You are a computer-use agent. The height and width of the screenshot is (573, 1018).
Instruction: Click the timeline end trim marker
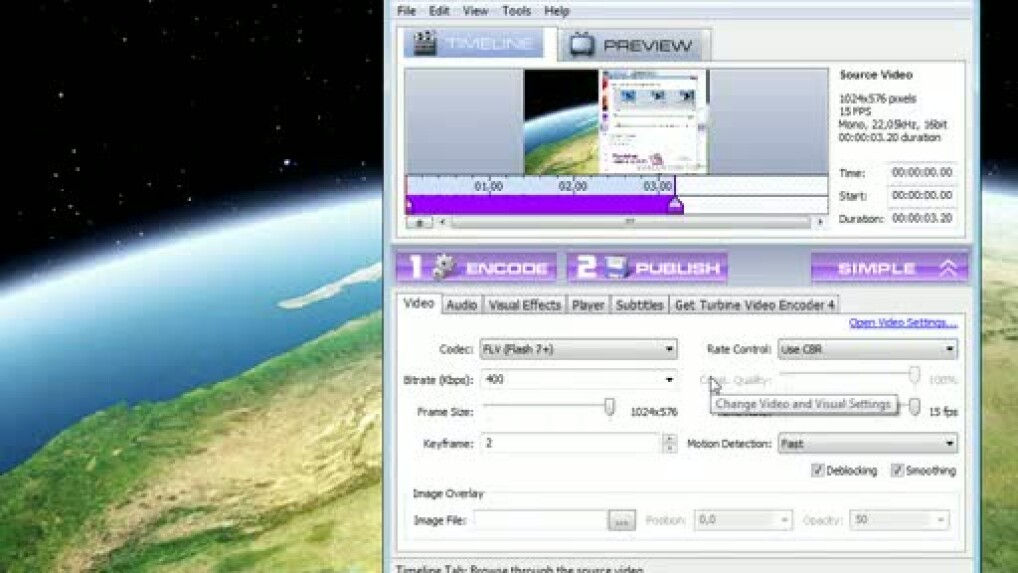click(x=675, y=205)
